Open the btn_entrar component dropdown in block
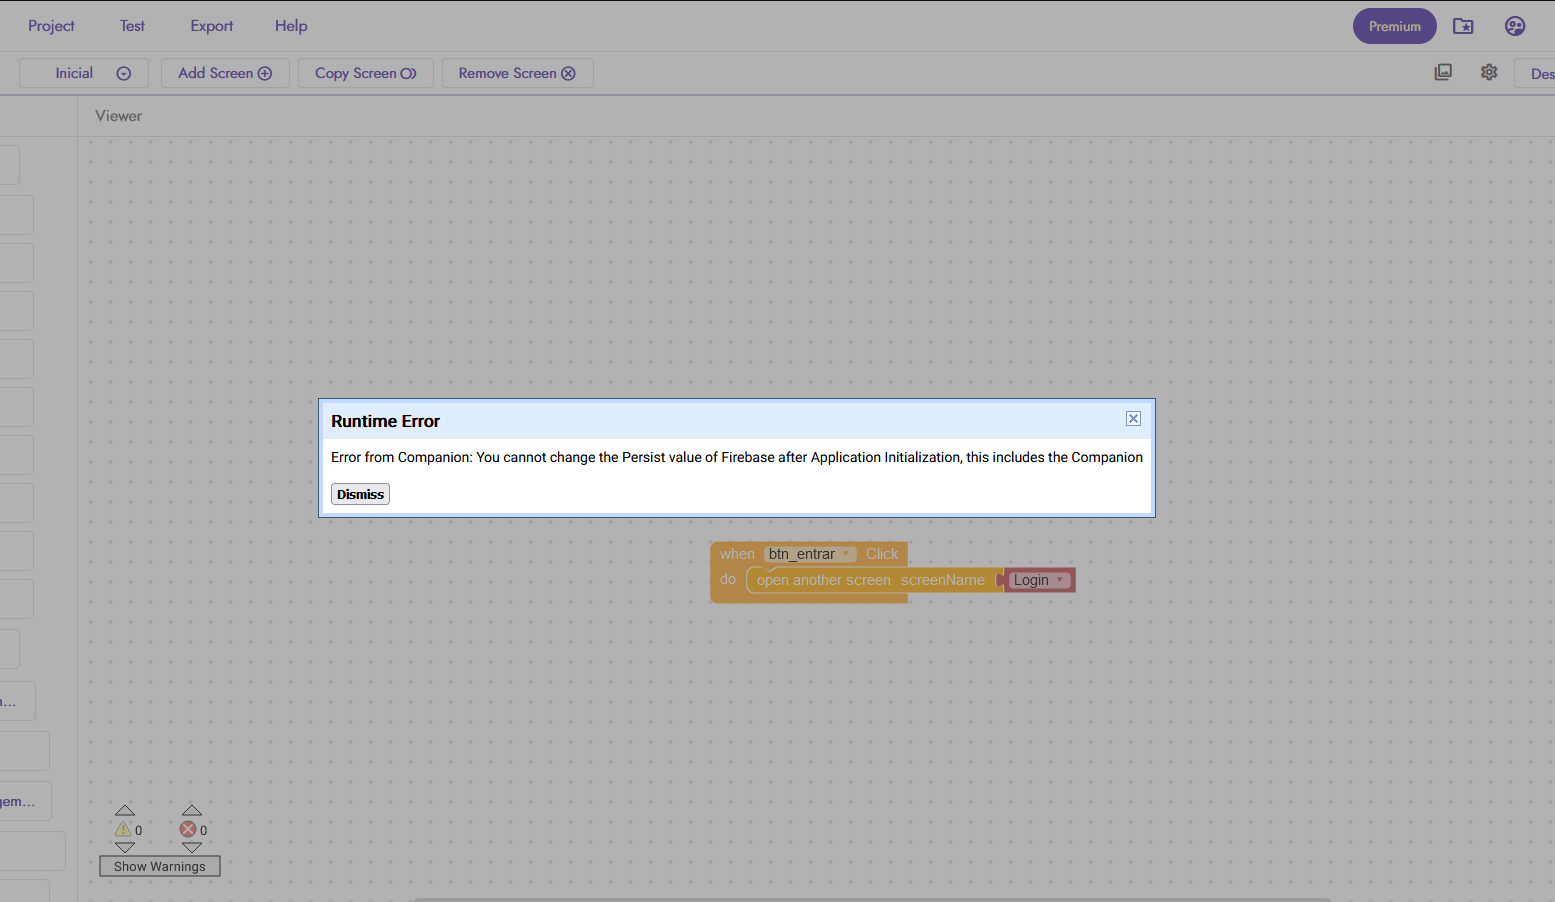Viewport: 1555px width, 902px height. [x=847, y=554]
